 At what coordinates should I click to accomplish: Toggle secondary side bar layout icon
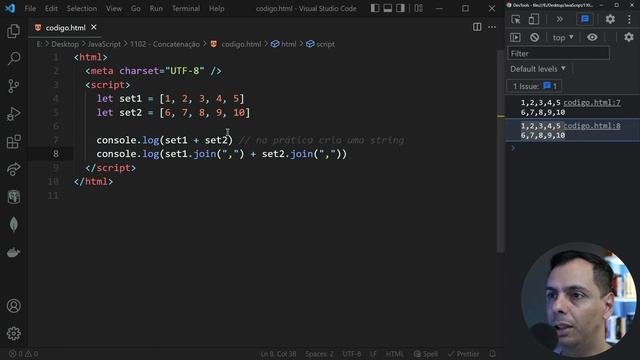point(400,8)
